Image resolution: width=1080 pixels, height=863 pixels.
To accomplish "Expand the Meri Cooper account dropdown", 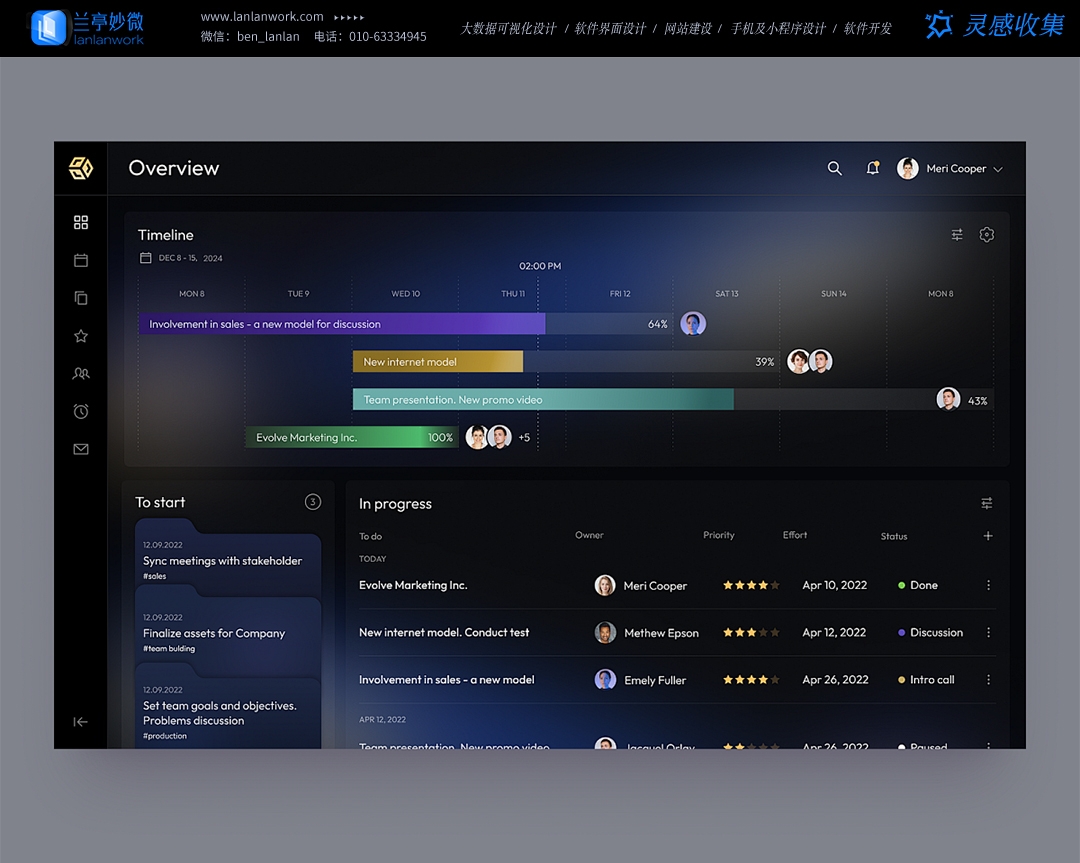I will (998, 170).
